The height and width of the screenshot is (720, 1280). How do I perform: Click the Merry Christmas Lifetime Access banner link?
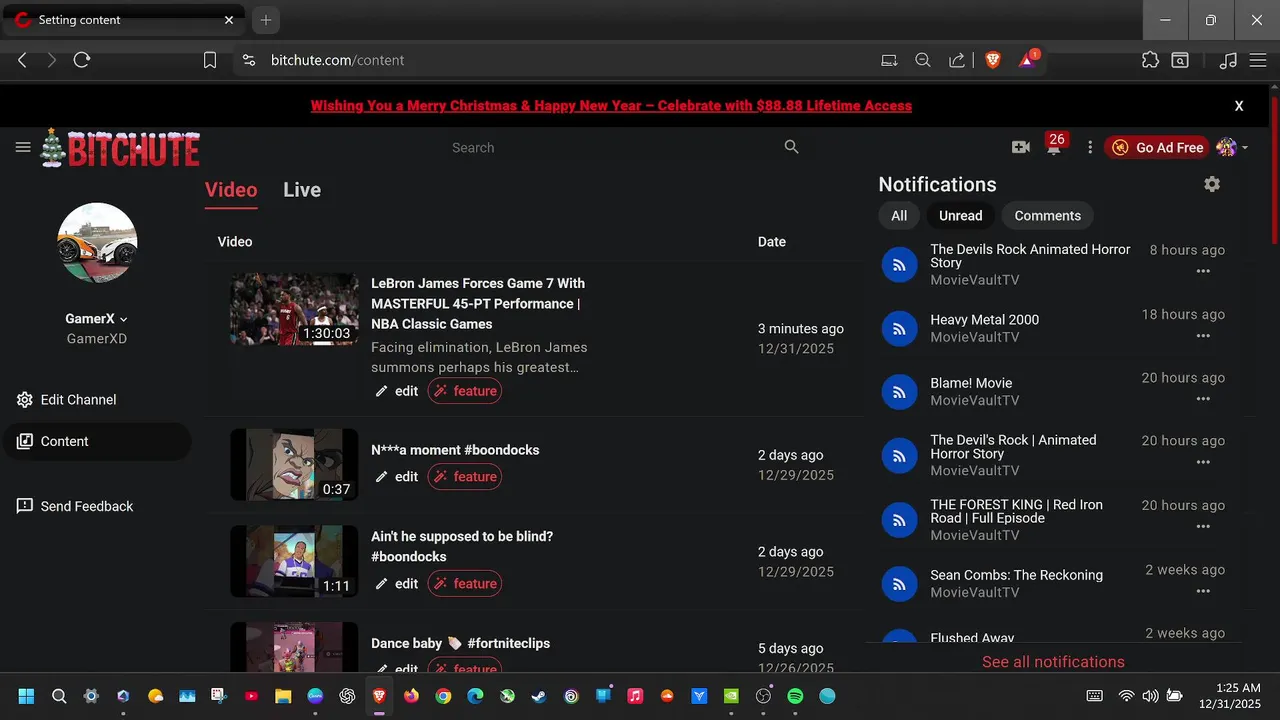(611, 105)
